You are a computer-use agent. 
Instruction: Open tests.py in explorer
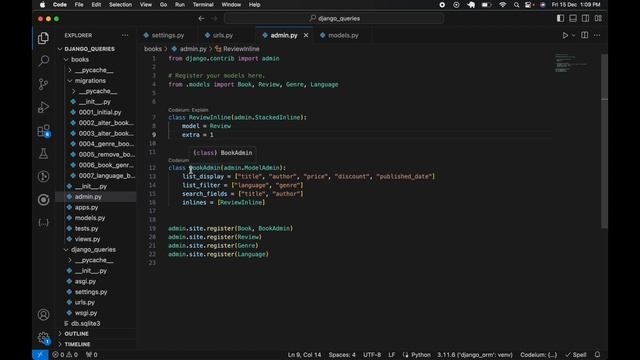[87, 229]
